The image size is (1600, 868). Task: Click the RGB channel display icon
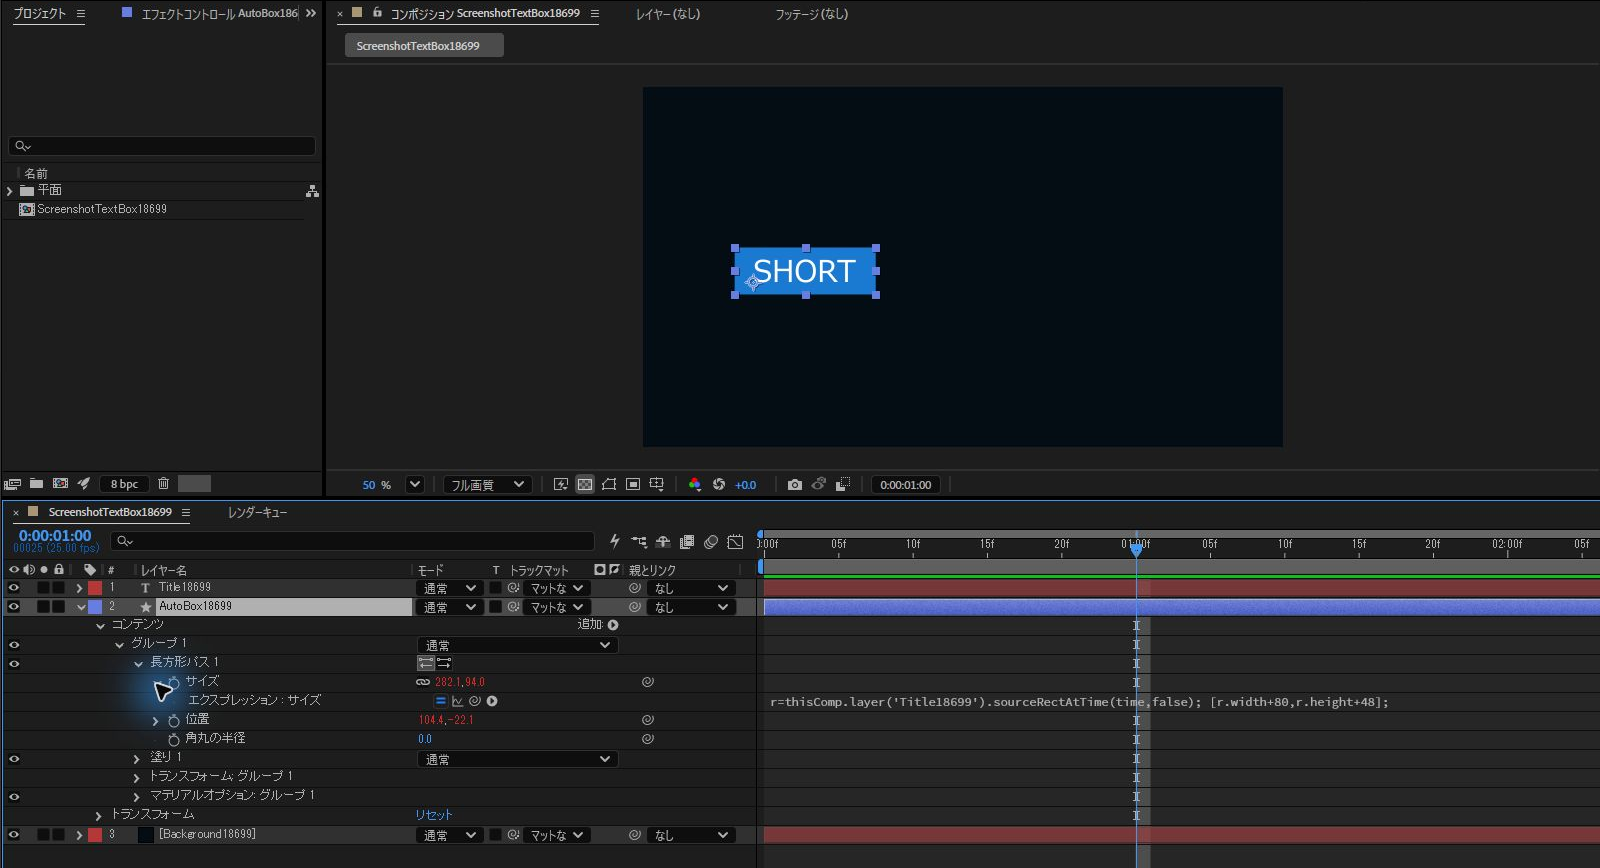[x=695, y=485]
